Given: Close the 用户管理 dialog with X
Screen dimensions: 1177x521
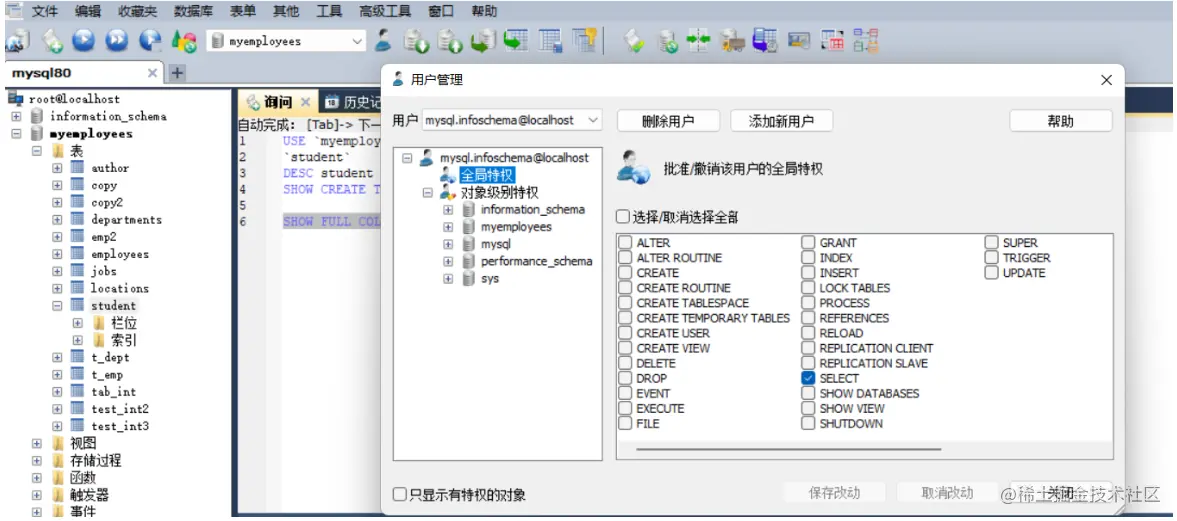Looking at the screenshot, I should [x=1106, y=80].
